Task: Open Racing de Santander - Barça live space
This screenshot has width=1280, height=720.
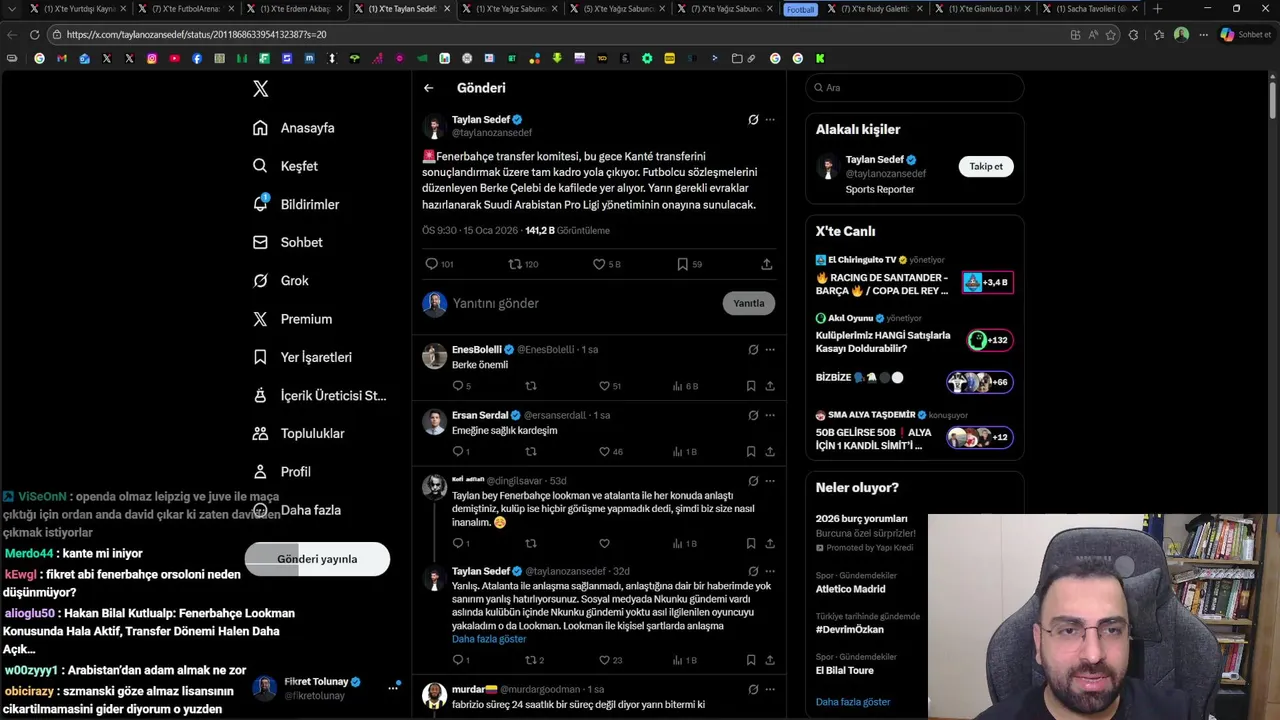Action: [914, 277]
